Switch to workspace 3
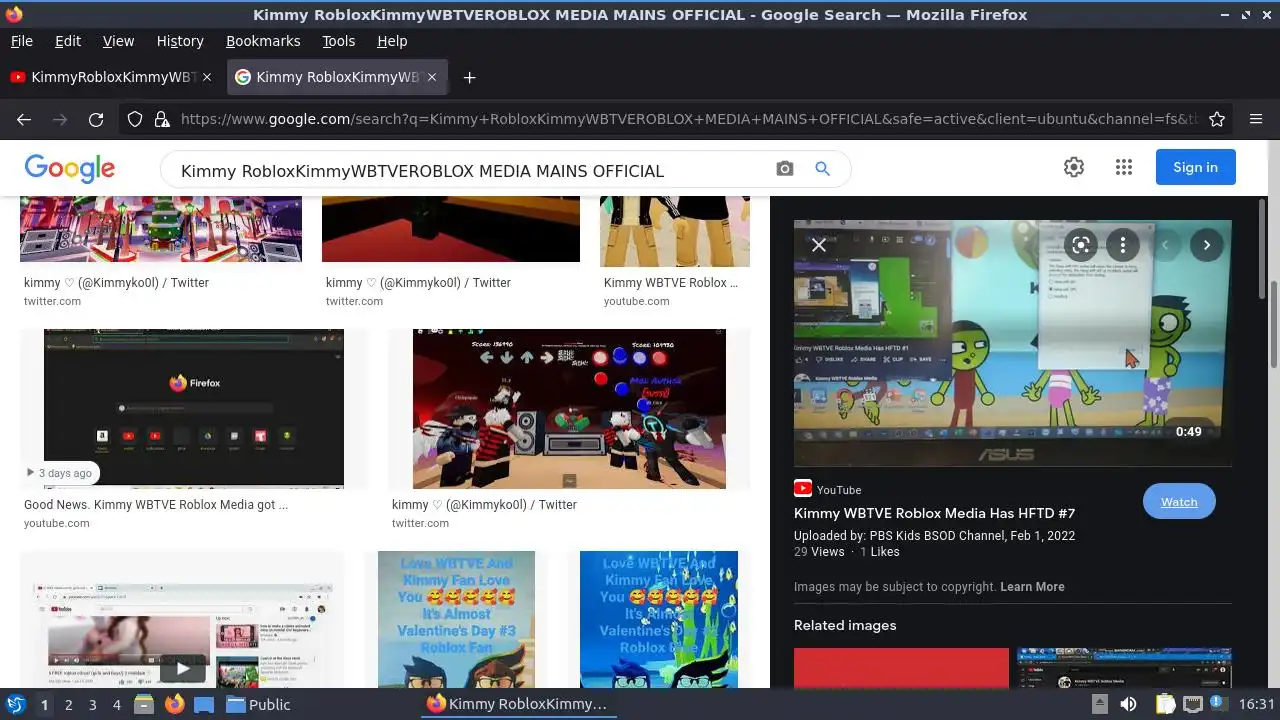Viewport: 1280px width, 720px height. pos(92,705)
